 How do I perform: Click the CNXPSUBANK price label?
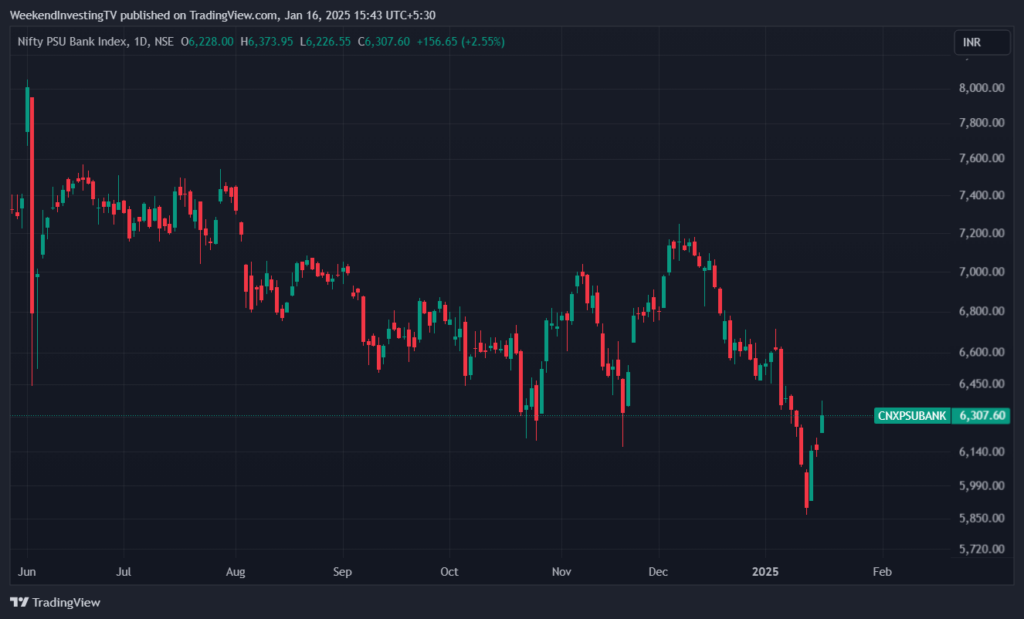pyautogui.click(x=912, y=416)
